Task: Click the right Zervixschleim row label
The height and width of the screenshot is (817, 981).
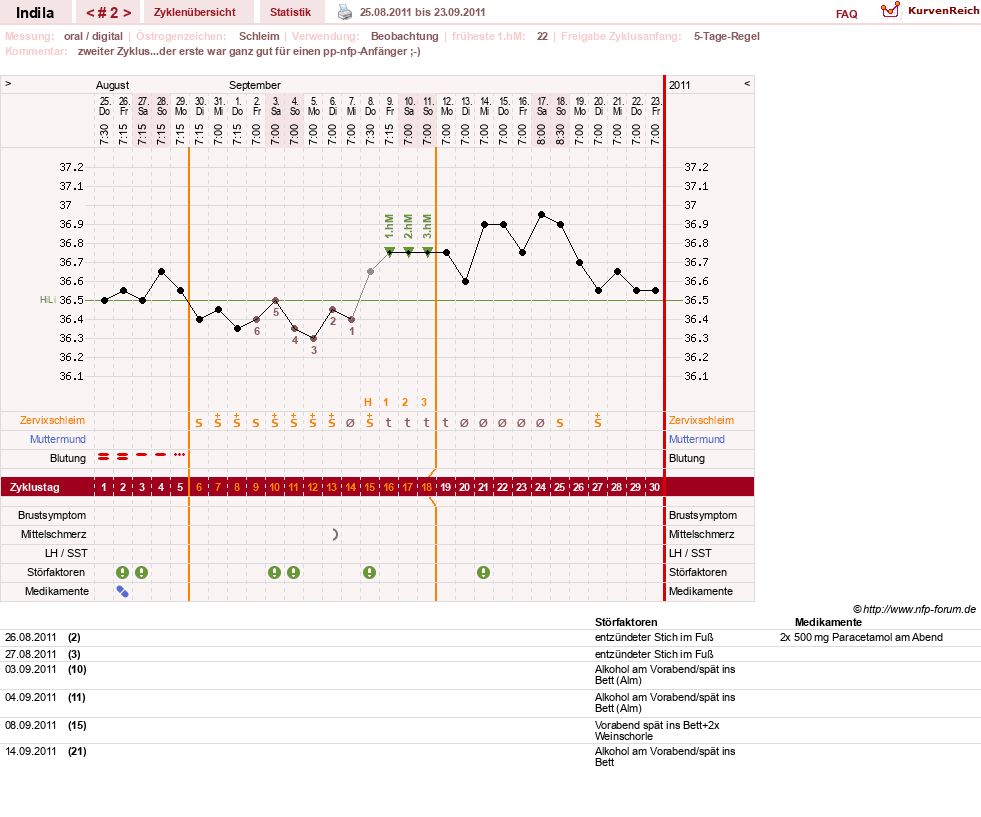Action: pos(701,420)
